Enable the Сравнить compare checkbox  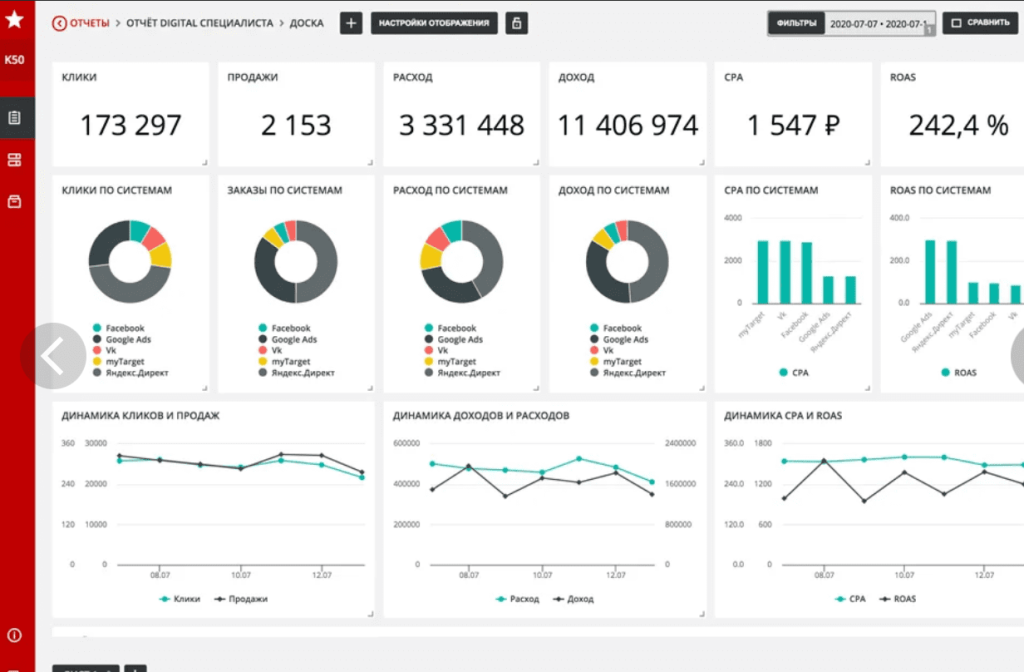pyautogui.click(x=956, y=22)
